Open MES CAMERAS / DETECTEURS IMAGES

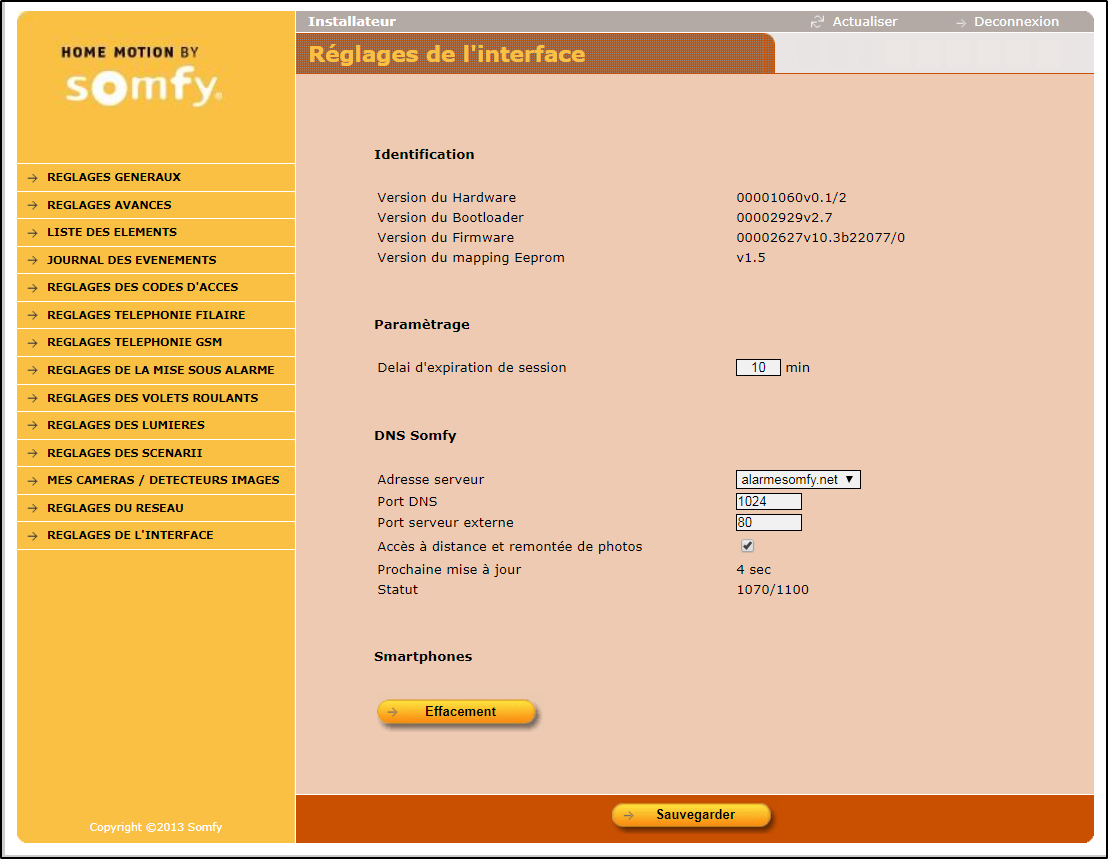(163, 480)
